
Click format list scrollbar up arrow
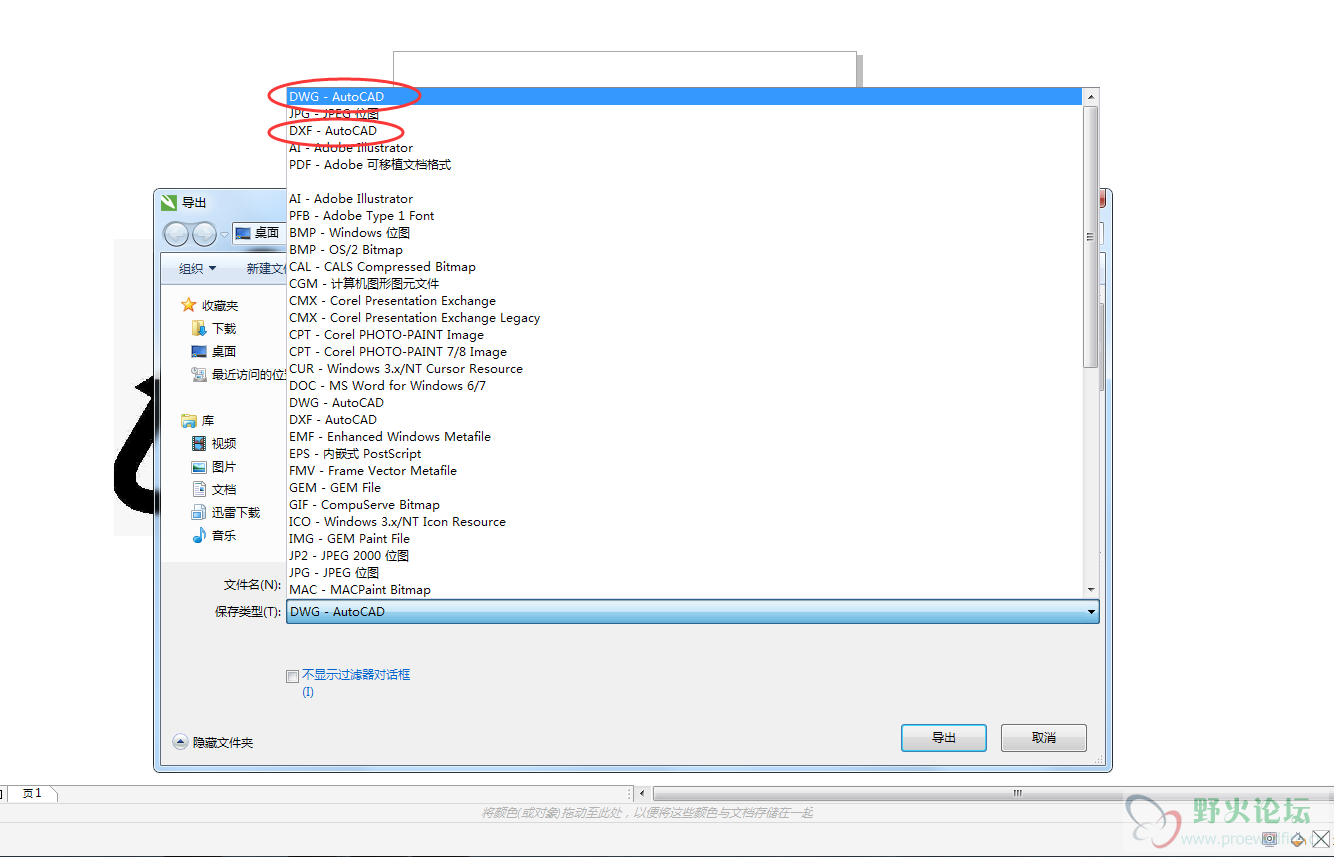pyautogui.click(x=1091, y=97)
